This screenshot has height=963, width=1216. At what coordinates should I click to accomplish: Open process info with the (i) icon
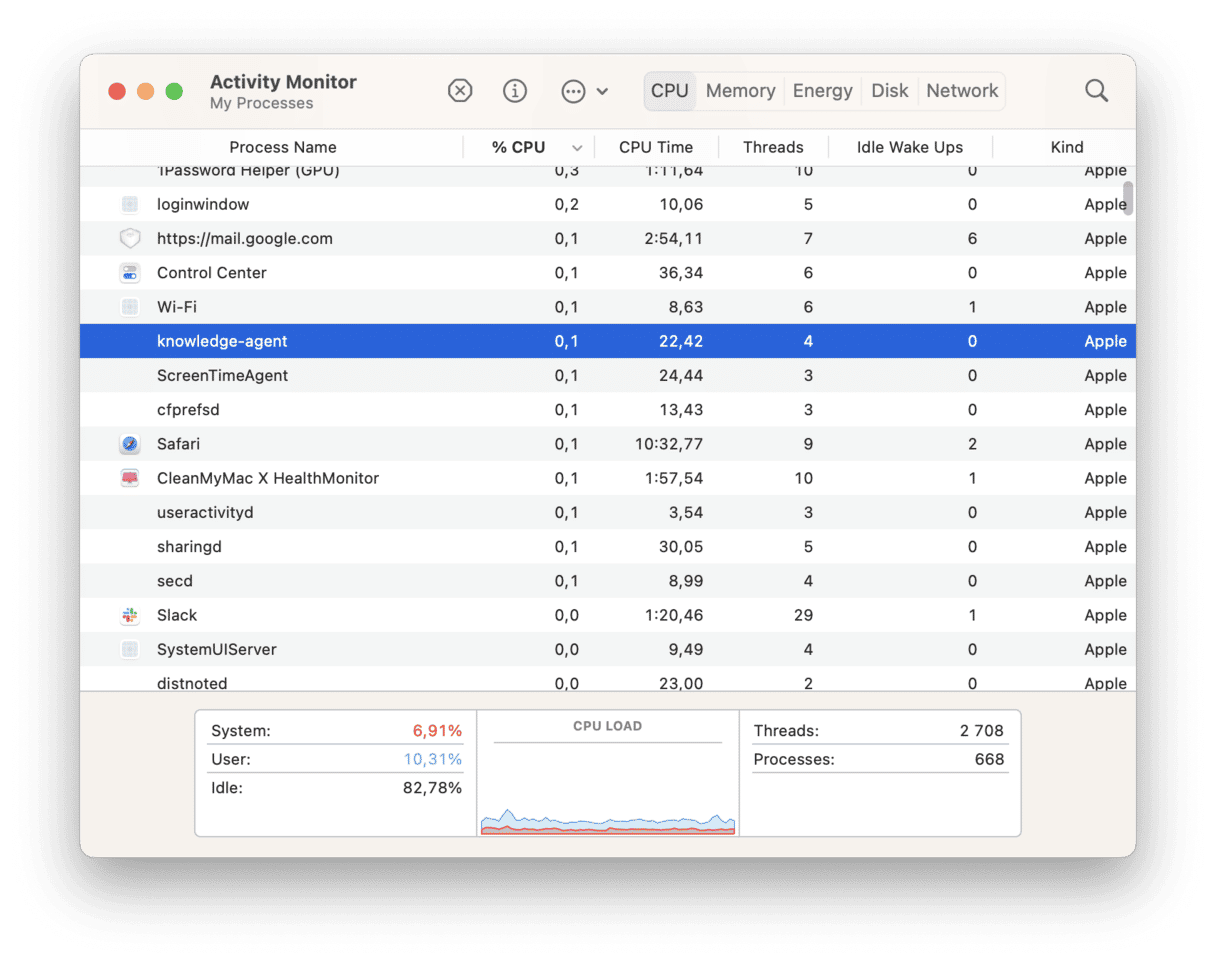pos(515,90)
